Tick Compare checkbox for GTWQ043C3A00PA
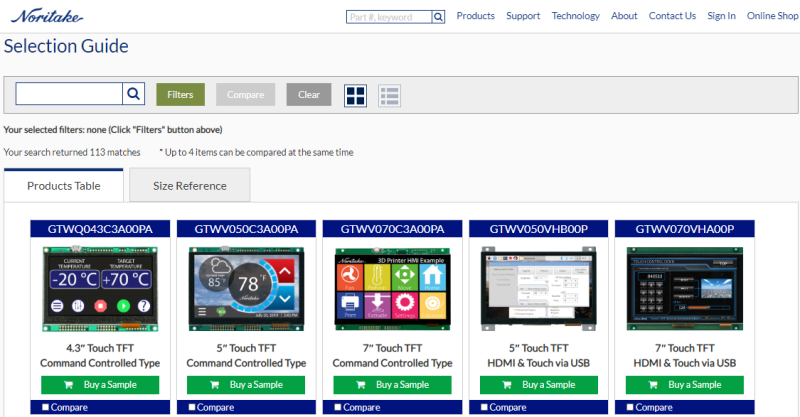The height and width of the screenshot is (417, 800). click(x=47, y=407)
